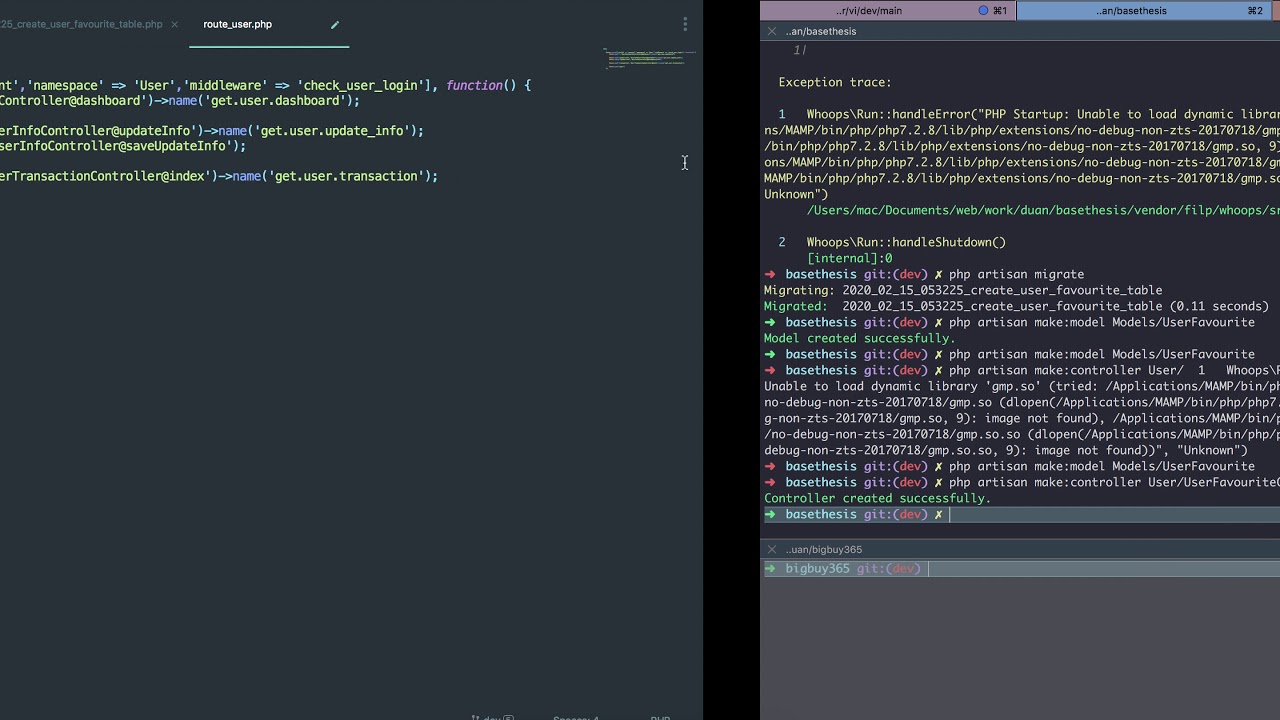The width and height of the screenshot is (1280, 720).
Task: Click 'Model created successfully.' message
Action: [x=860, y=338]
